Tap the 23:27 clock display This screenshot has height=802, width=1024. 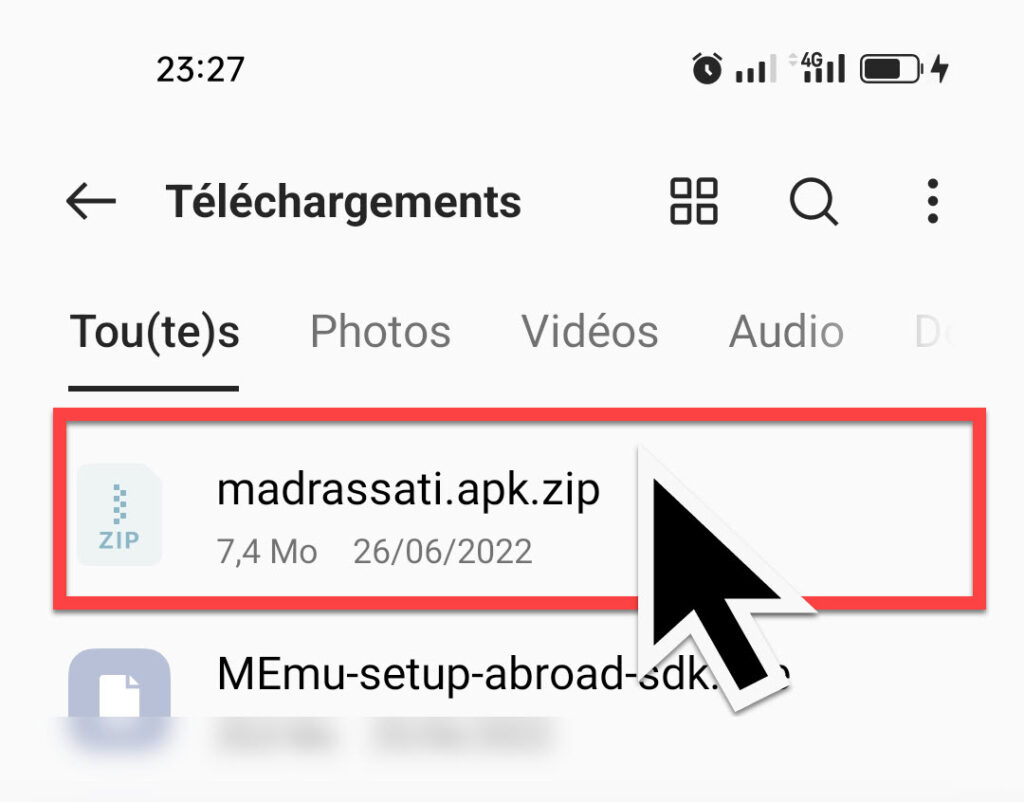pyautogui.click(x=200, y=69)
